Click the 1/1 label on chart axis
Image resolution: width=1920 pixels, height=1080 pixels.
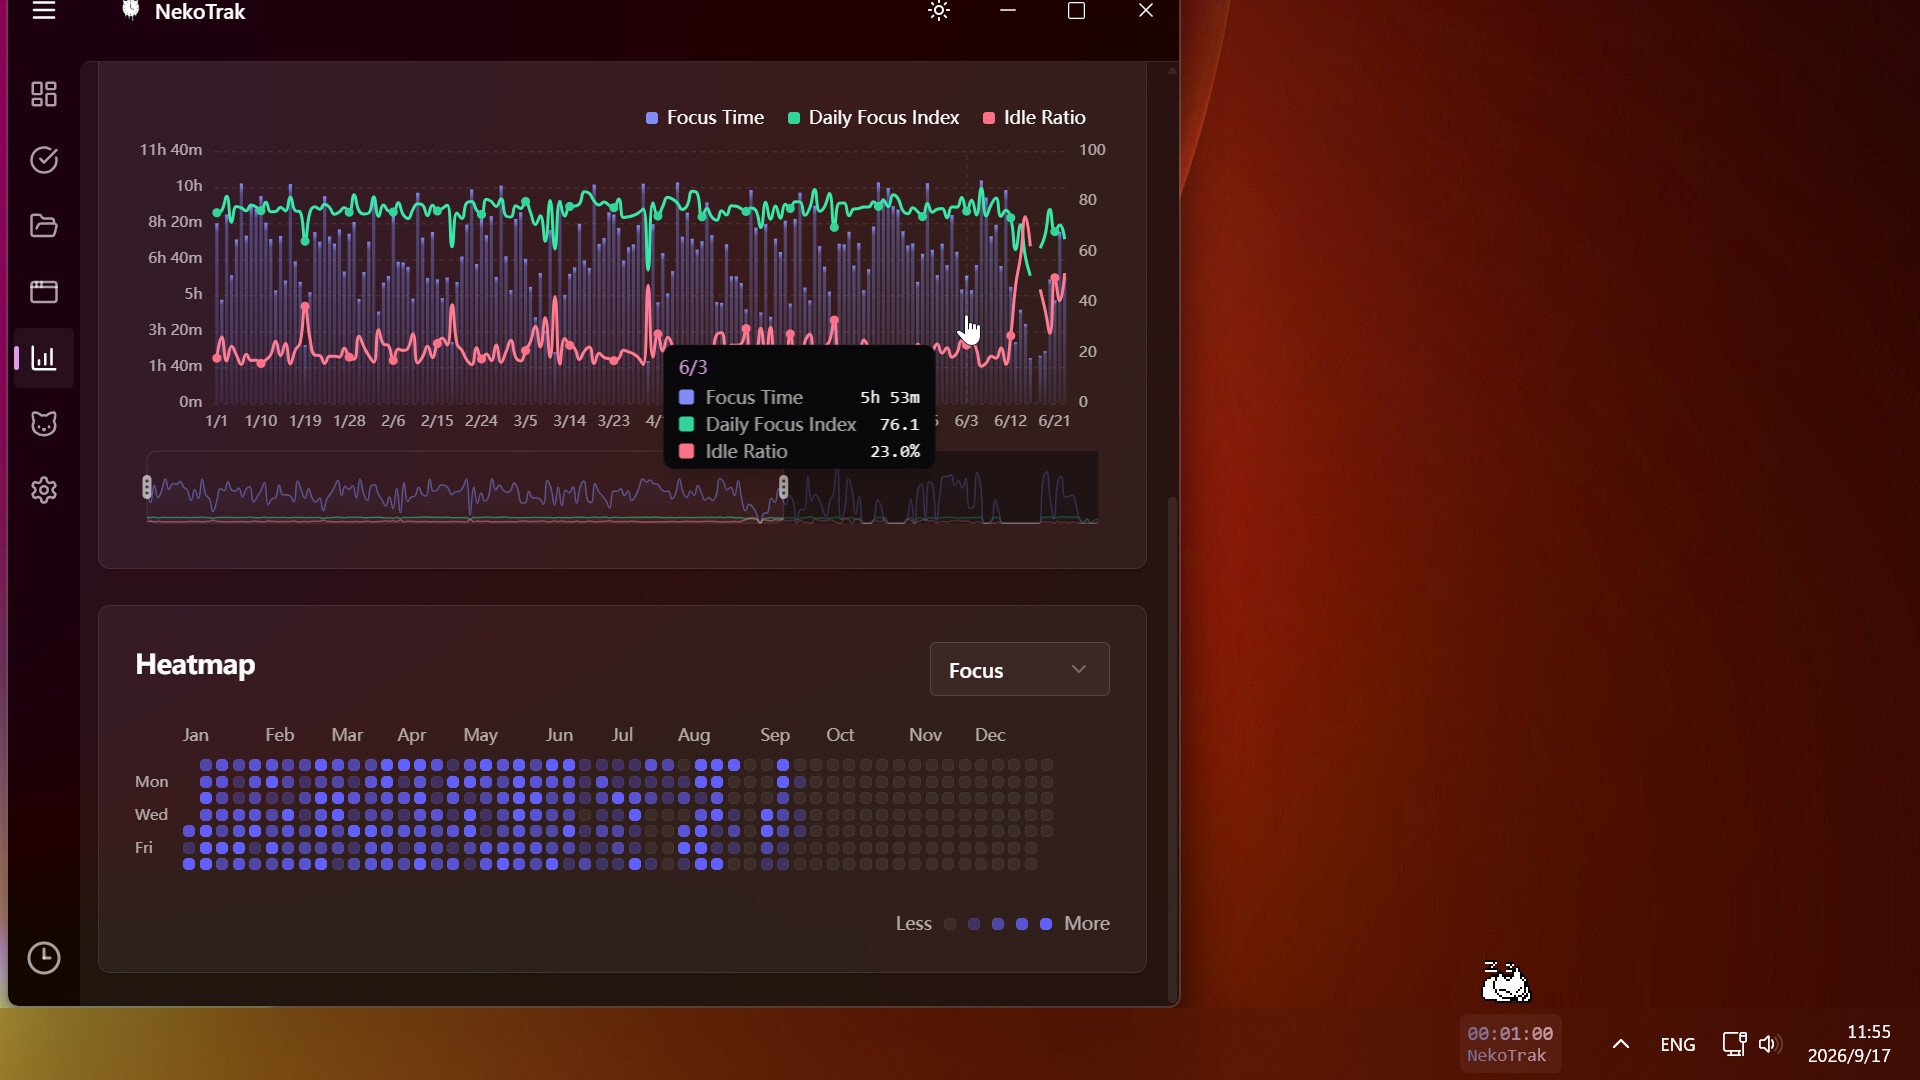pos(216,421)
